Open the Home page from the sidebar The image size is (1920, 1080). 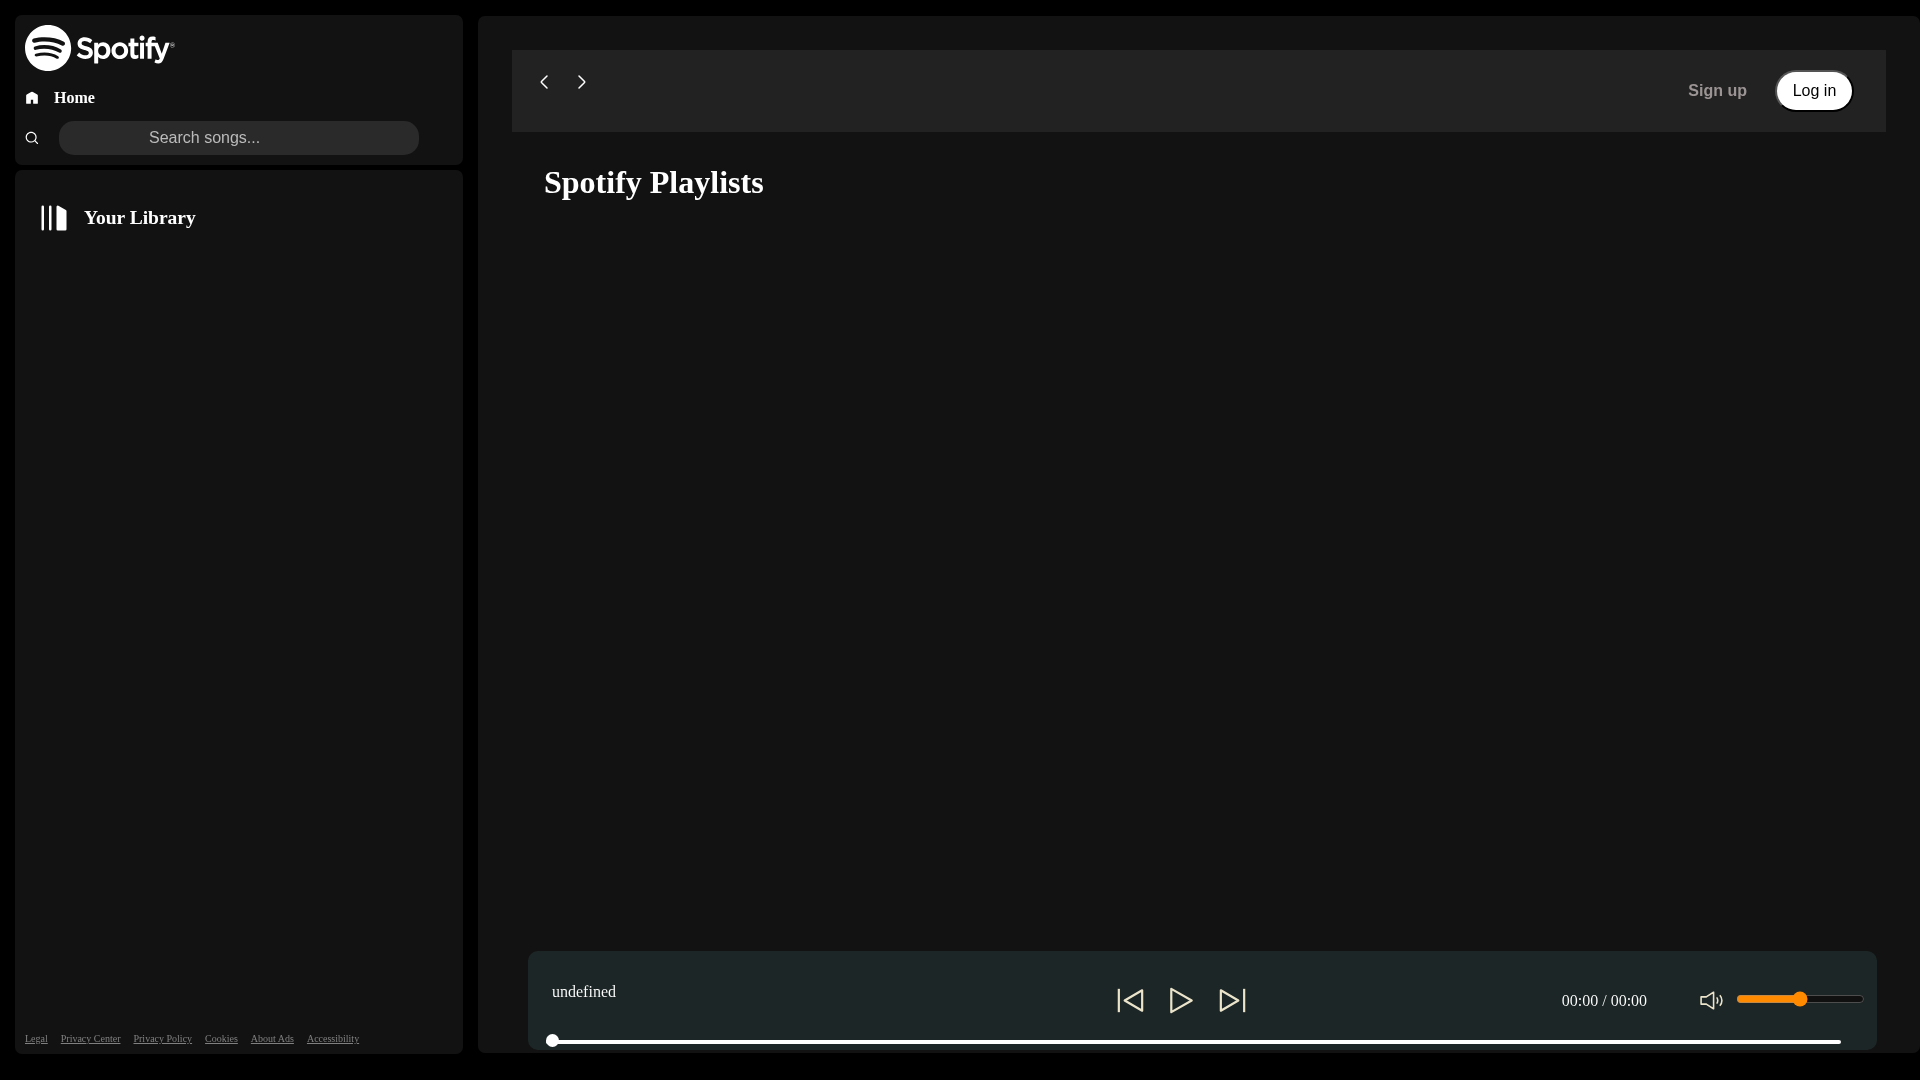[74, 98]
